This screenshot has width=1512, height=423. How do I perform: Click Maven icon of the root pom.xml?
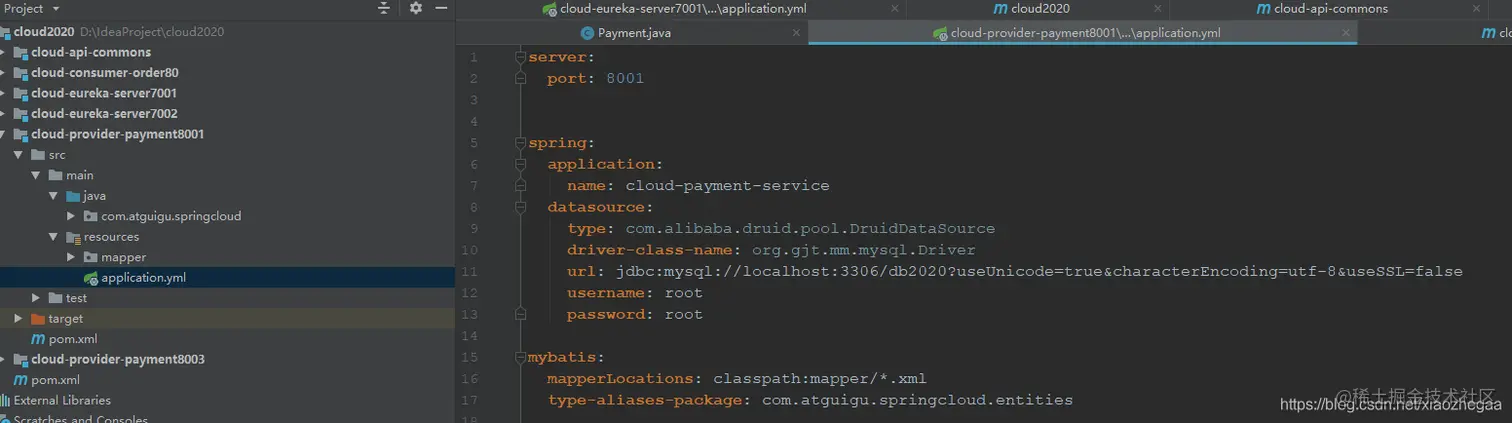pyautogui.click(x=21, y=380)
